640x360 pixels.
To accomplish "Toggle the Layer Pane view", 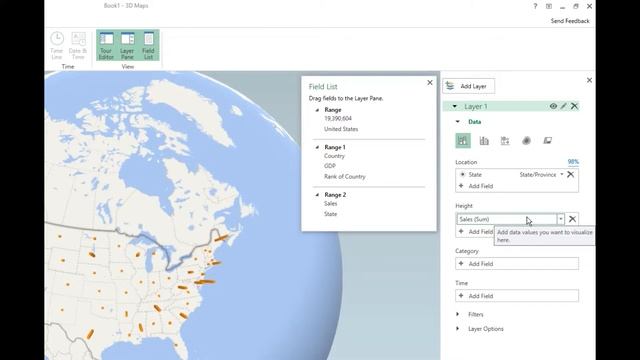I will [127, 46].
